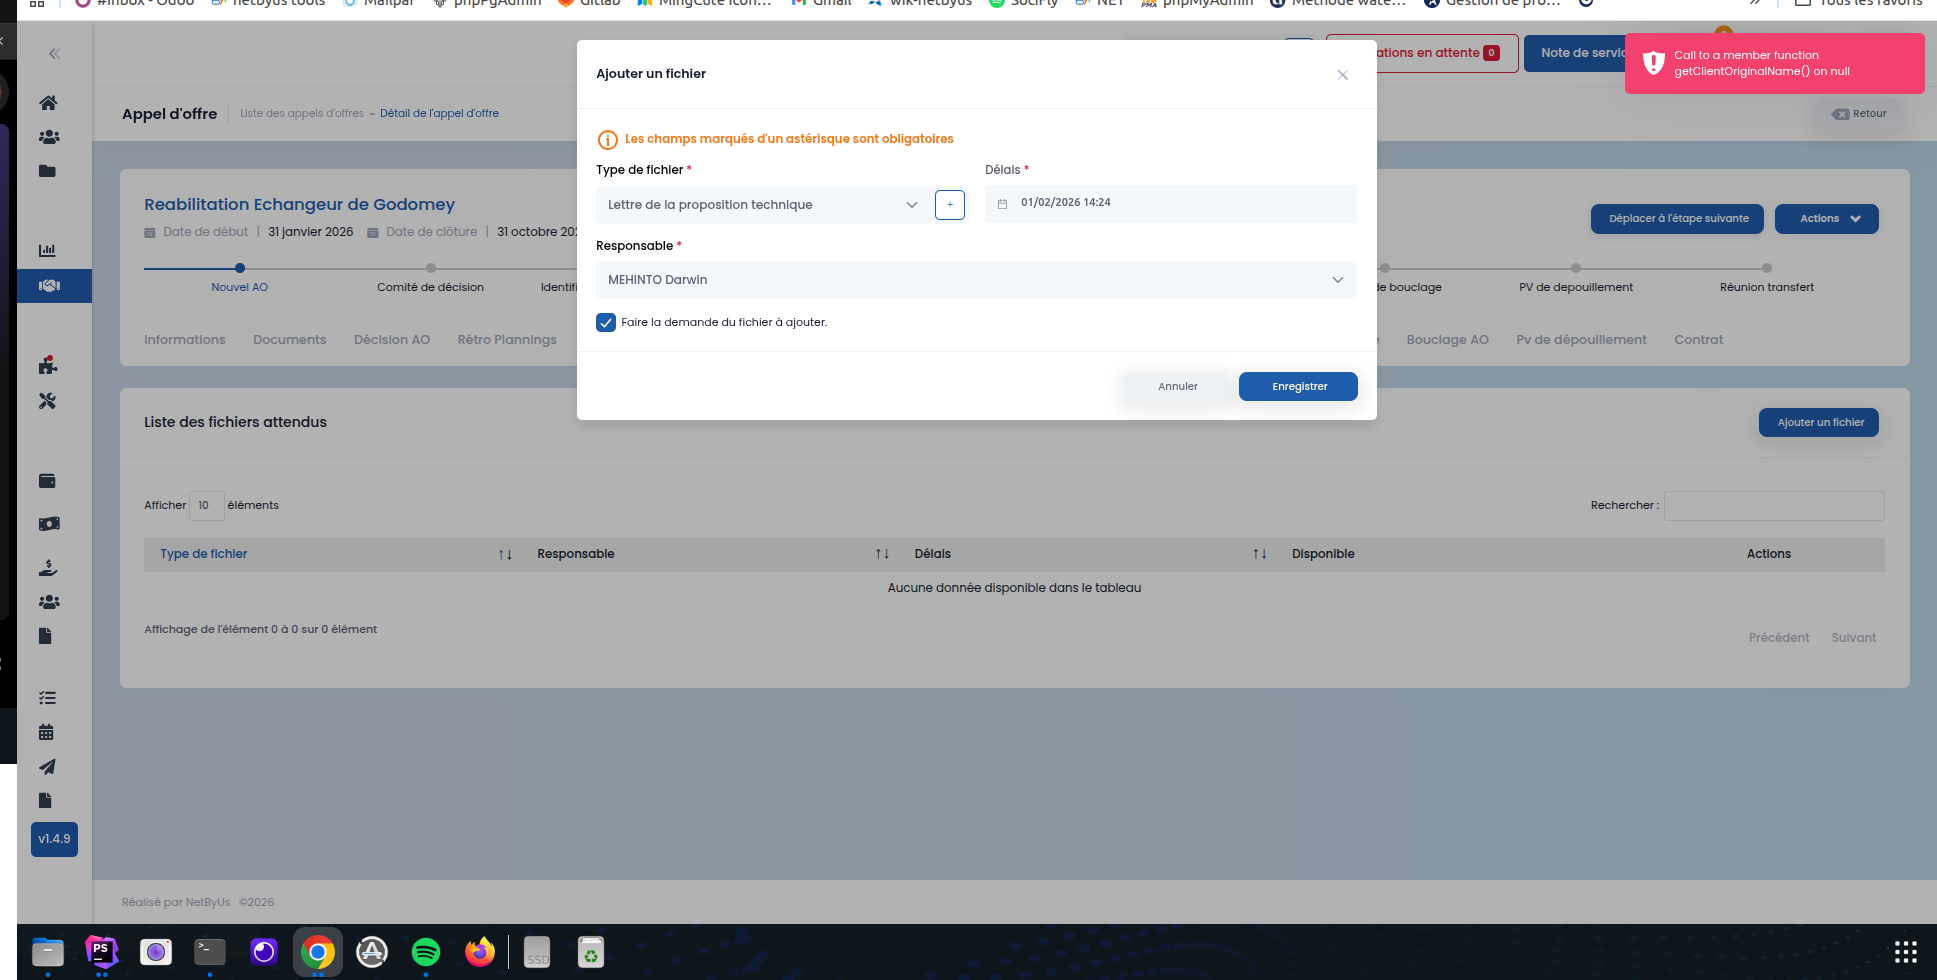Click the Délais date field
Screen dimensions: 1937x980
pos(1170,203)
